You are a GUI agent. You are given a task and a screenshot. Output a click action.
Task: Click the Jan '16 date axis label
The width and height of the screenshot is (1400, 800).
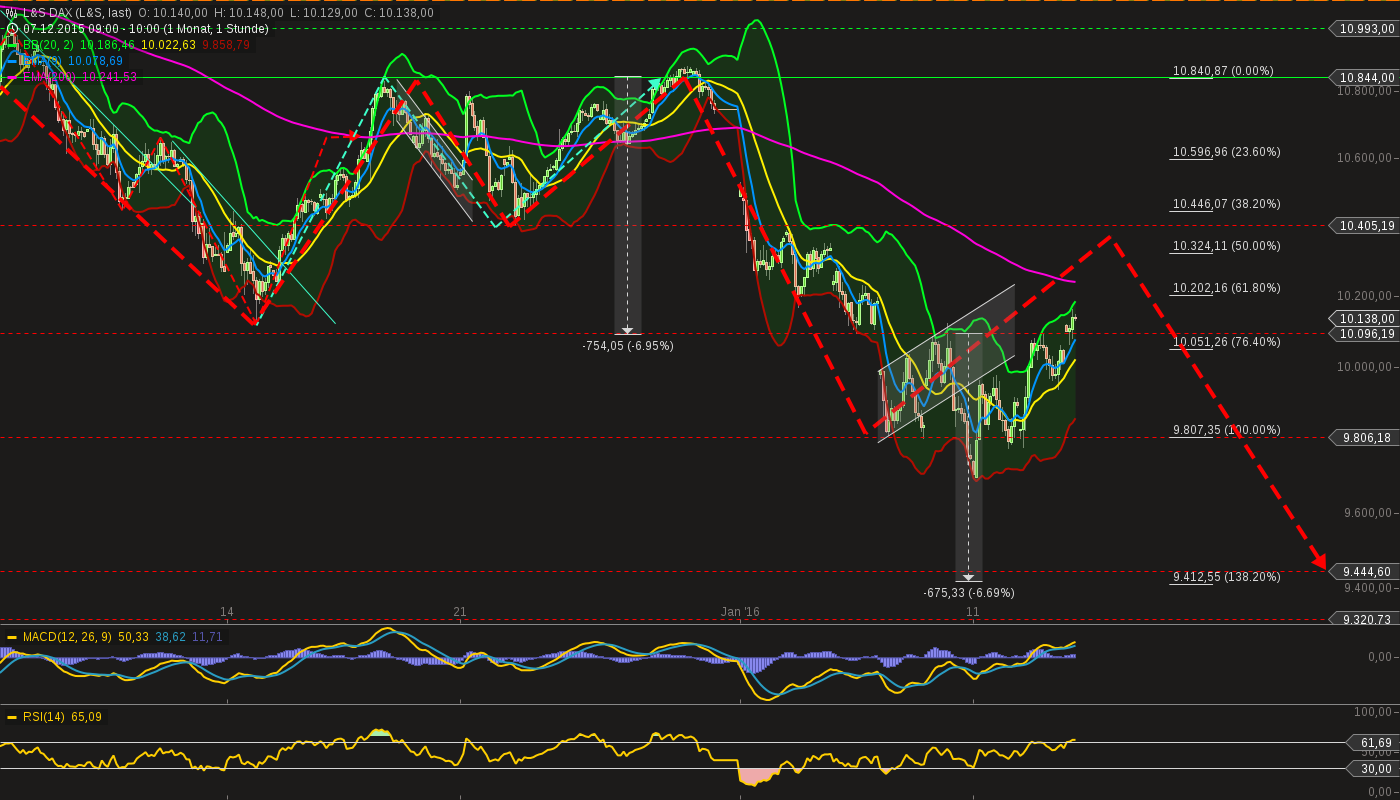pos(740,612)
